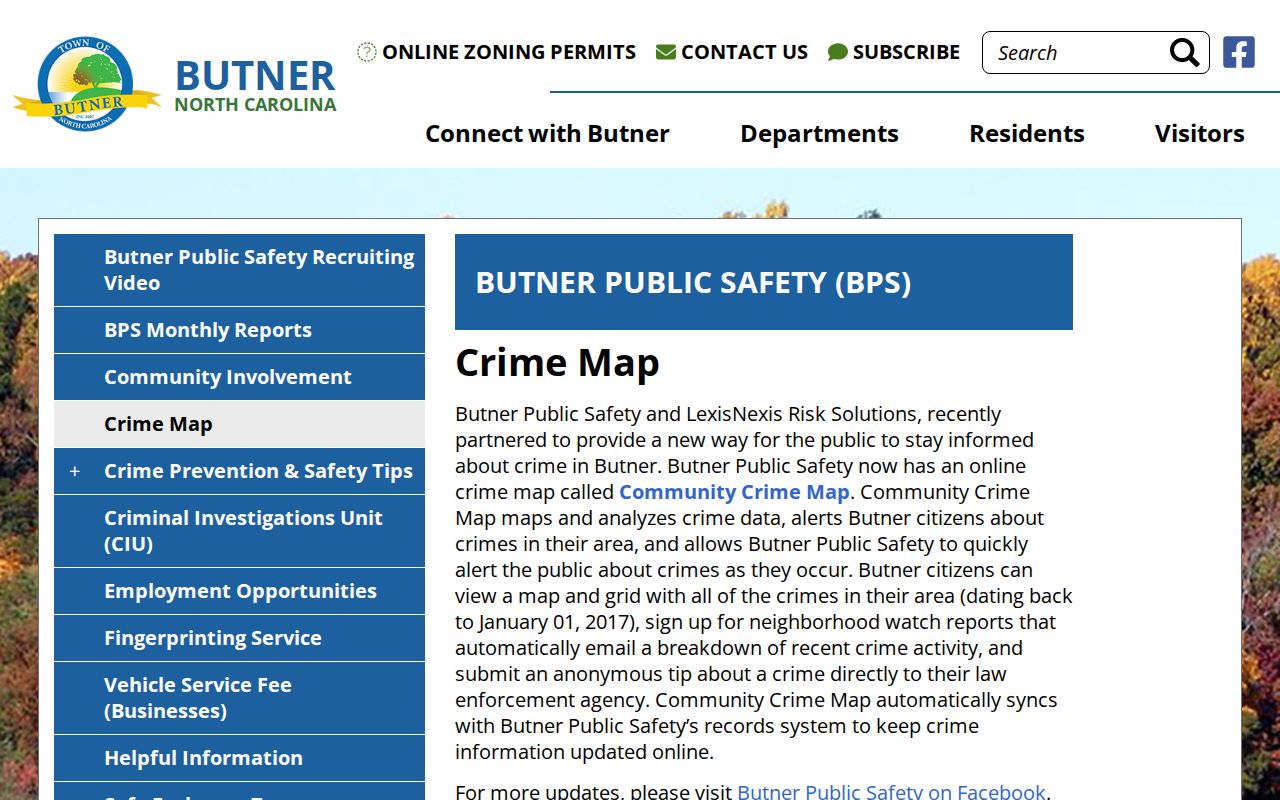Click the Crime Map page heading

pos(557,363)
